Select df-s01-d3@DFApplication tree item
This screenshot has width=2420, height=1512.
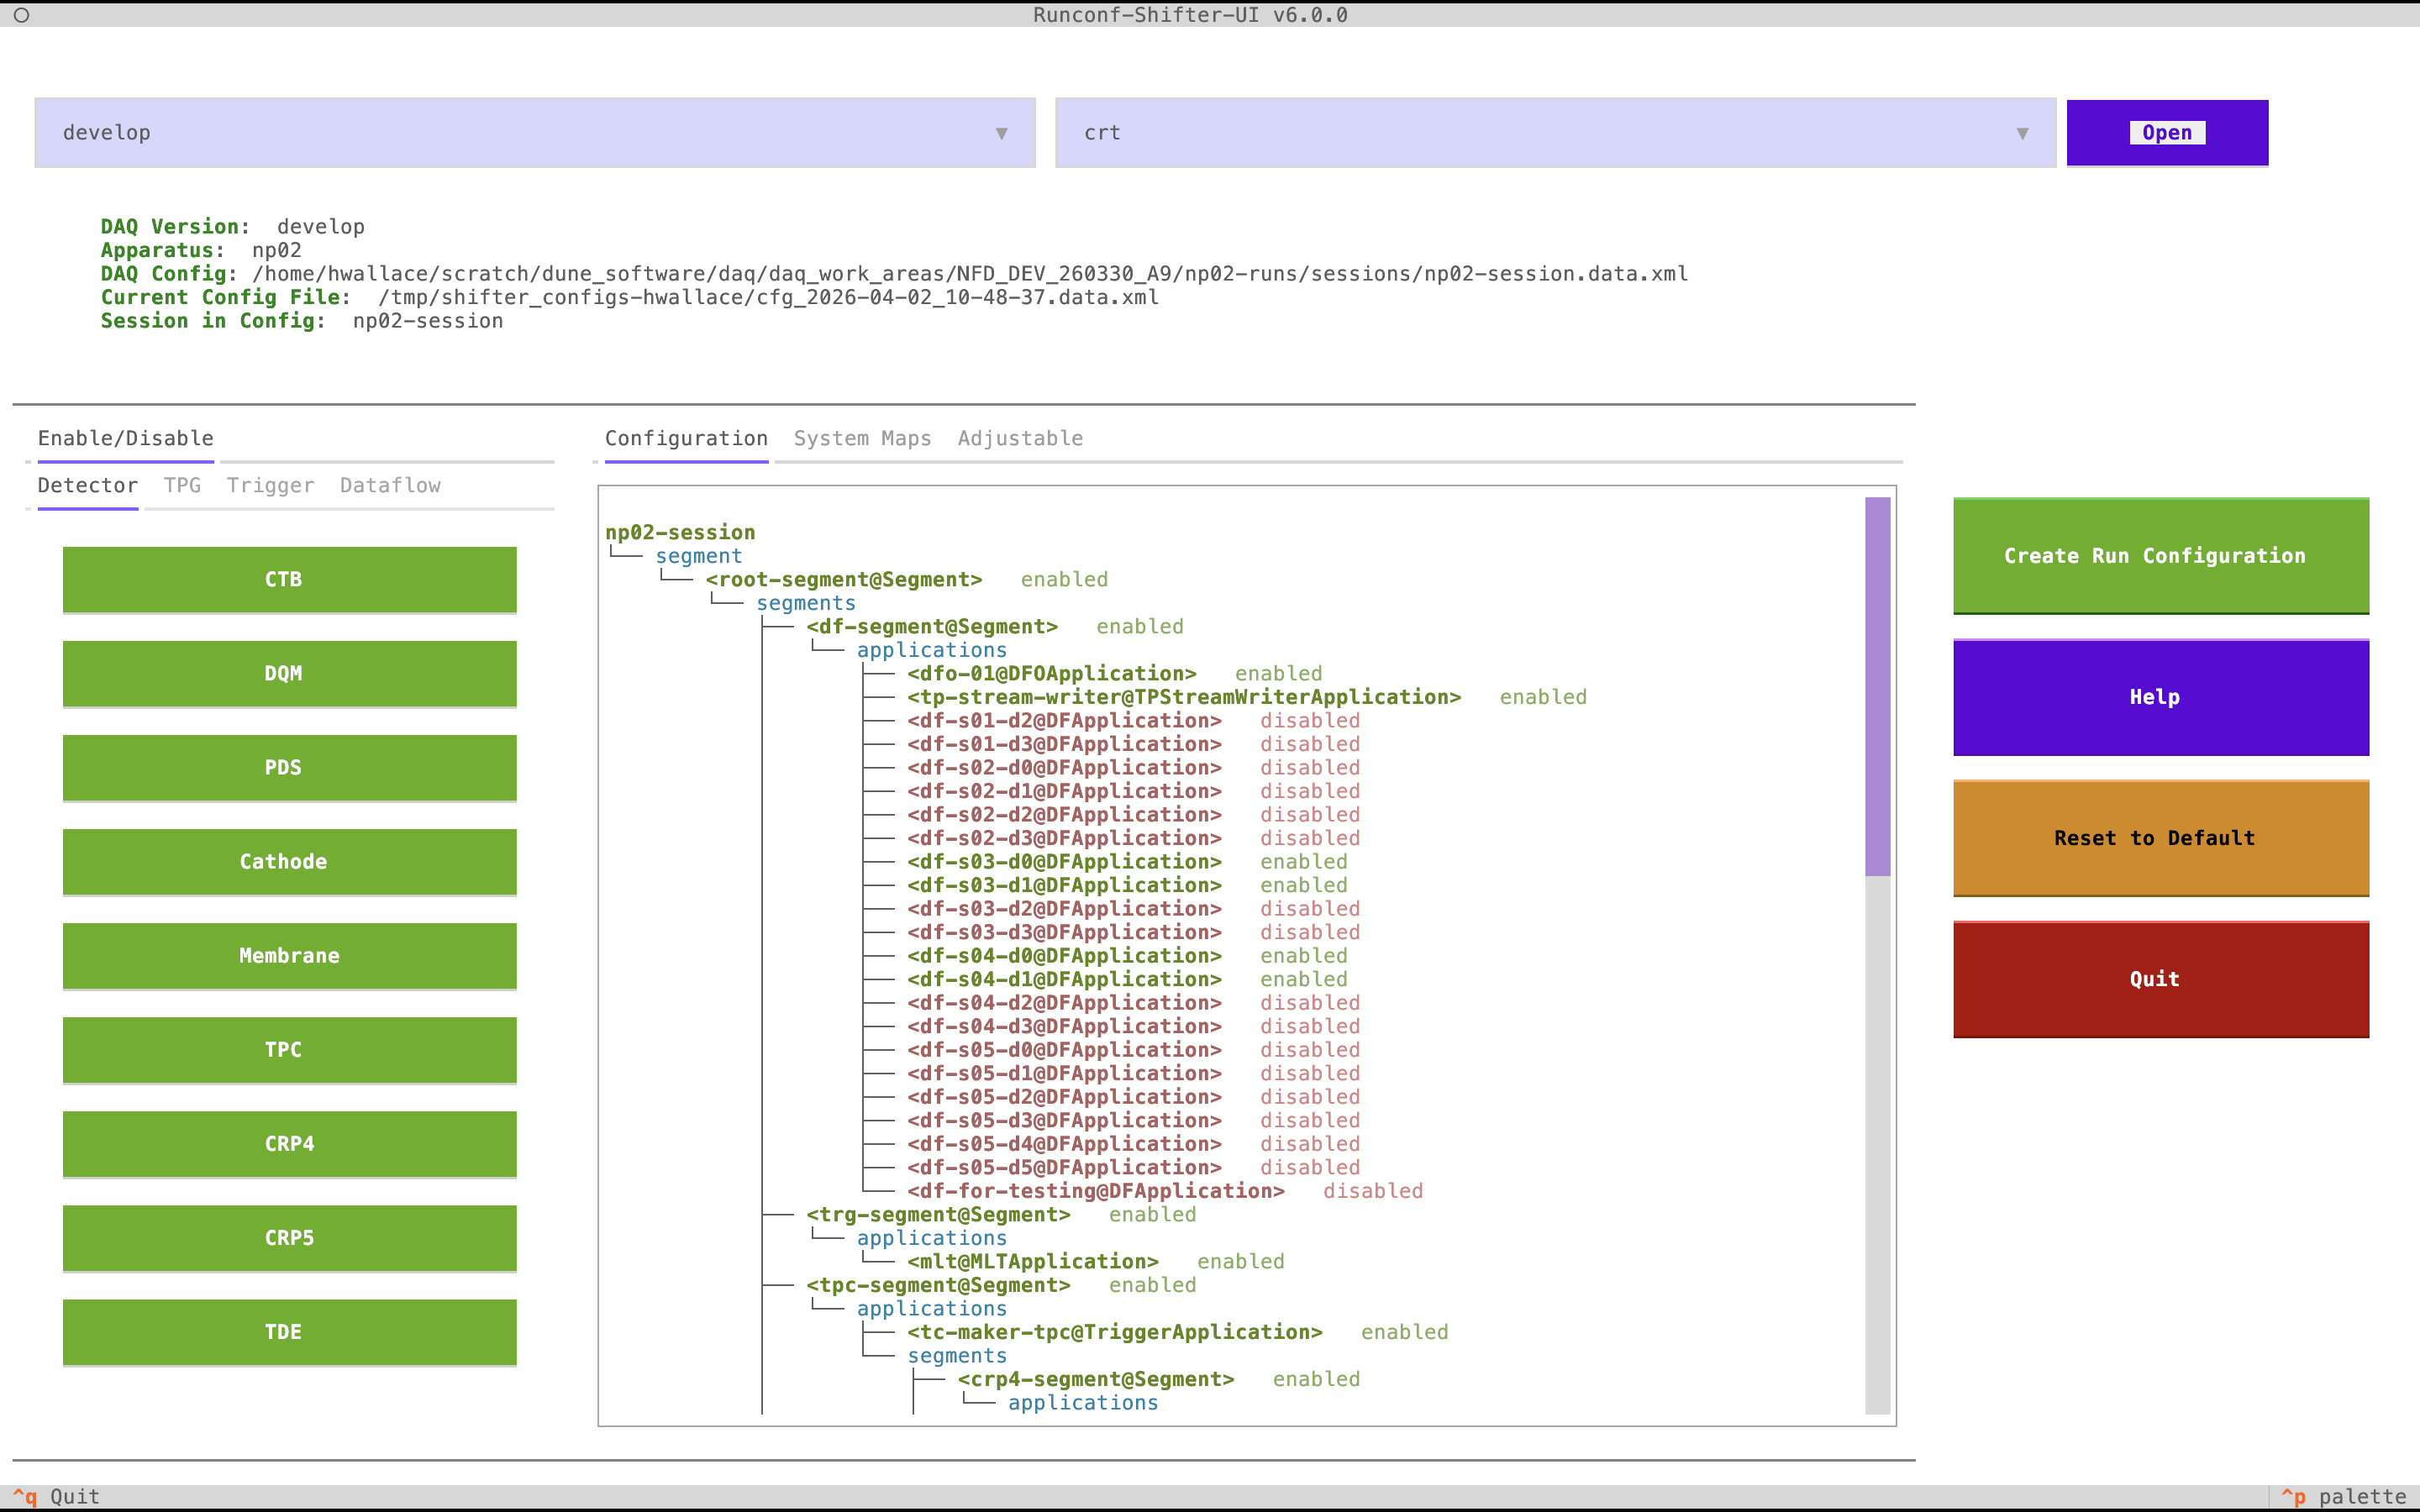1064,744
